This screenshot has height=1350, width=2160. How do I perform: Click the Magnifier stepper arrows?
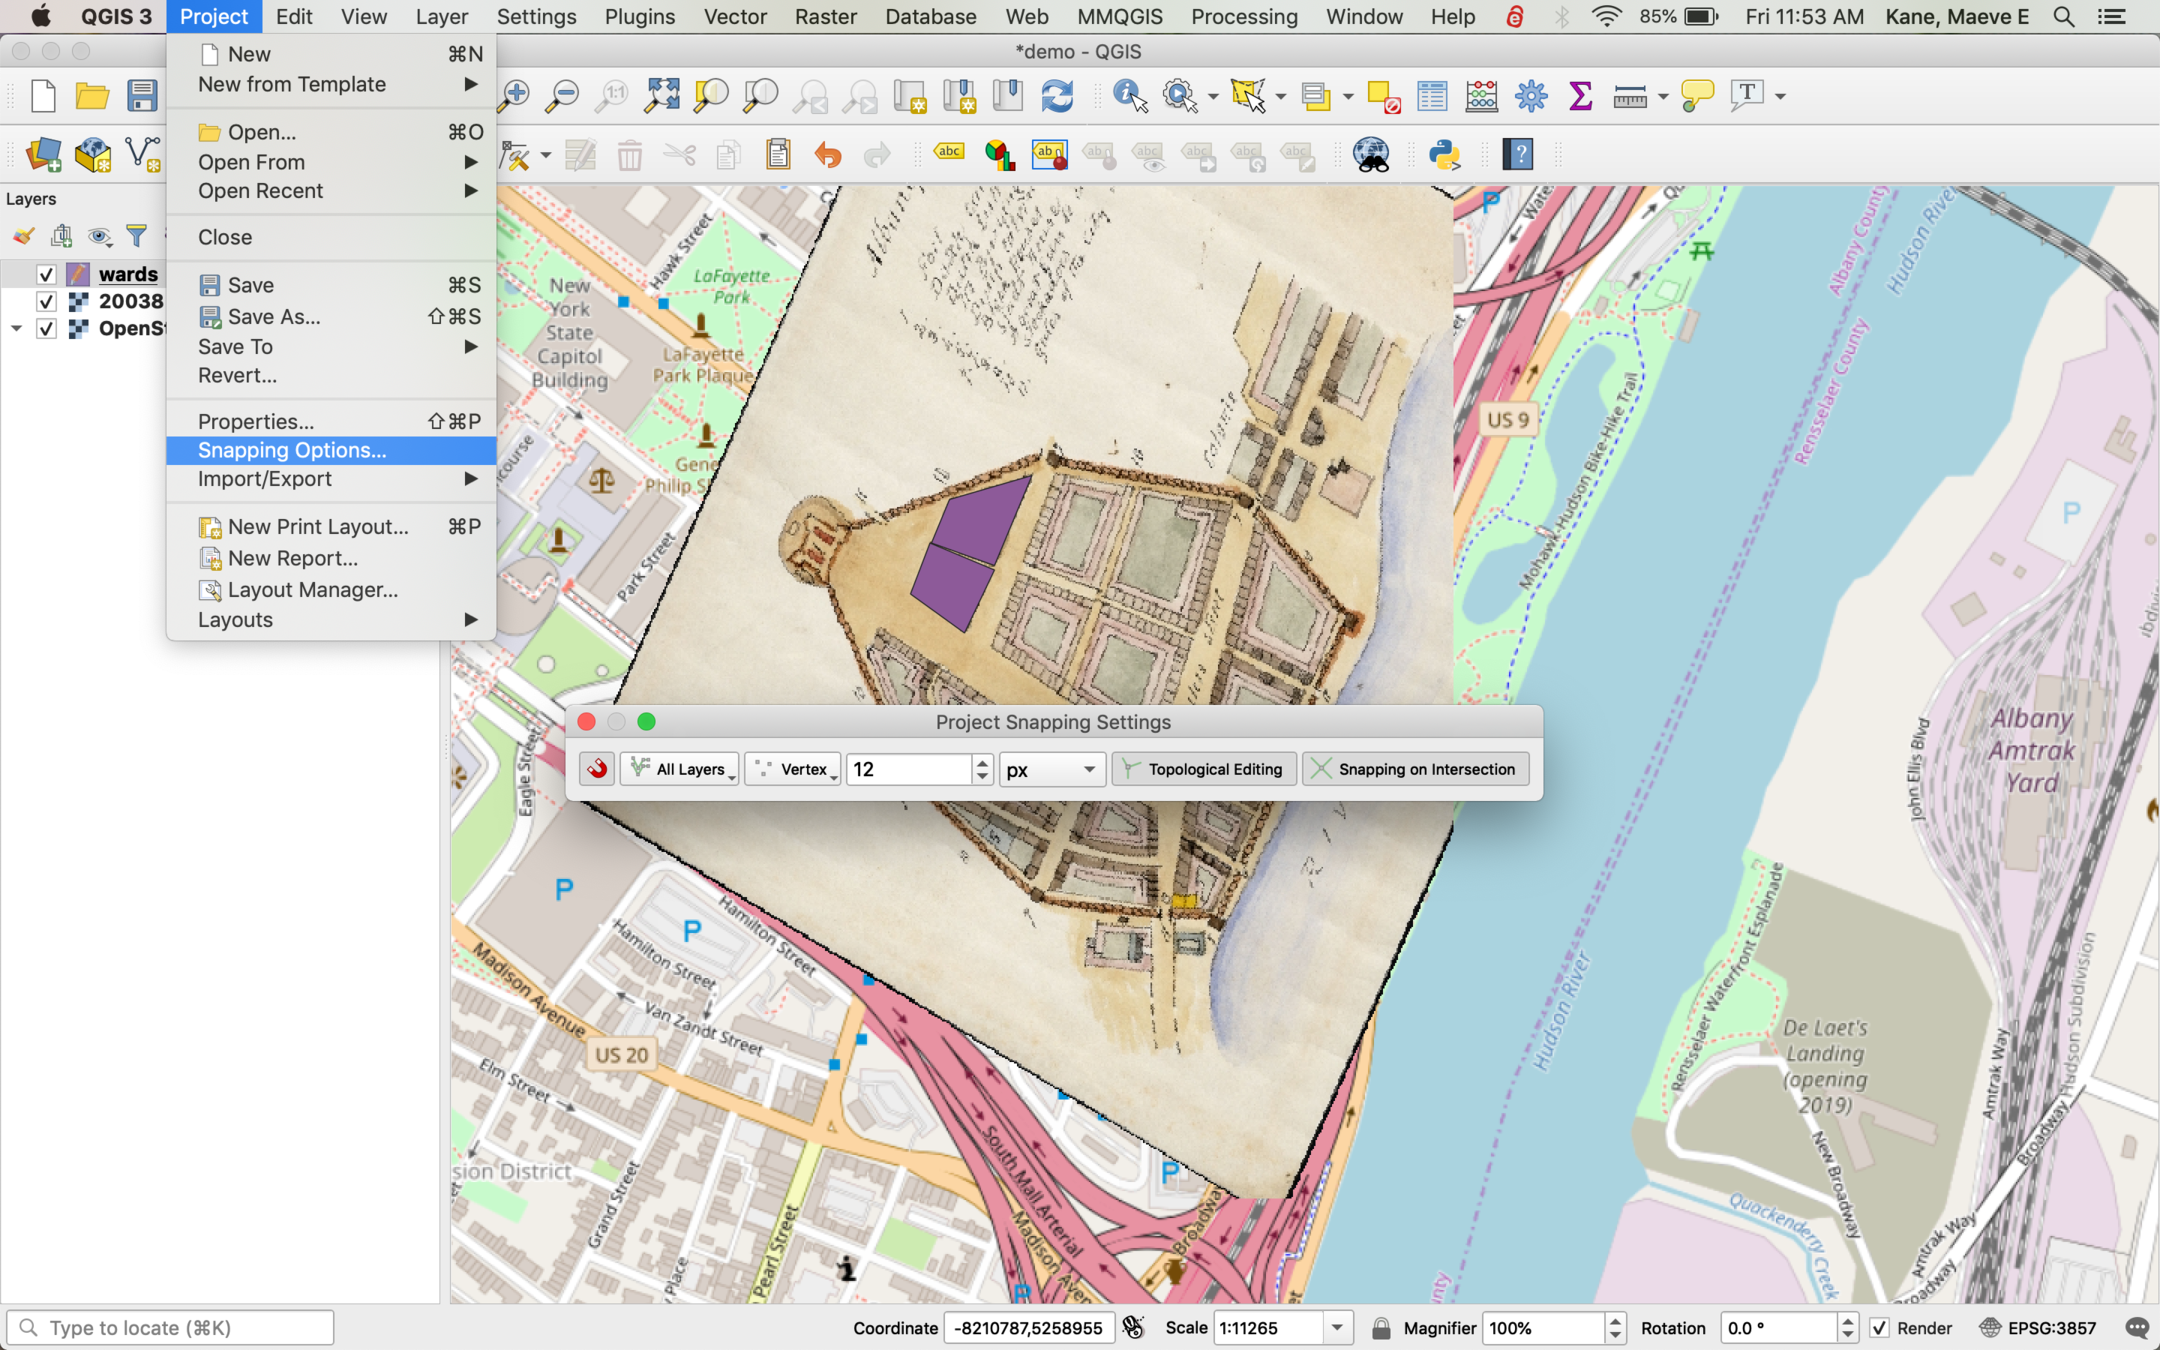tap(1615, 1328)
